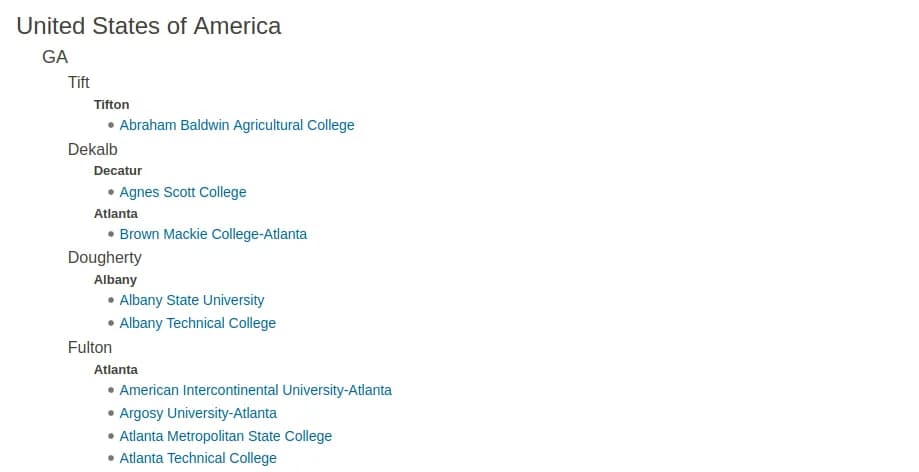Viewport: 919px width, 472px height.
Task: Select the Albany Technical College link
Action: pos(198,323)
